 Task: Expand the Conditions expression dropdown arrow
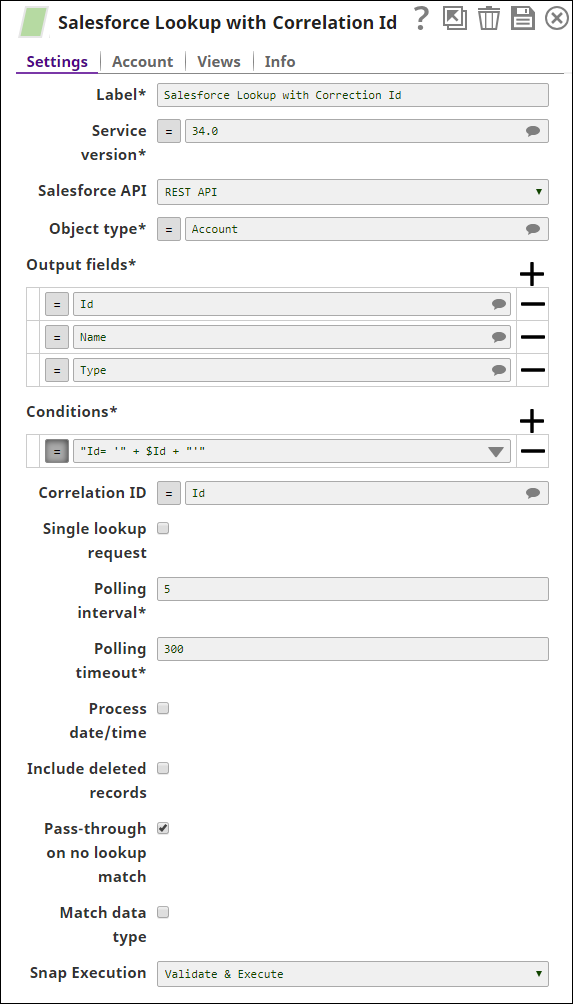coord(496,451)
